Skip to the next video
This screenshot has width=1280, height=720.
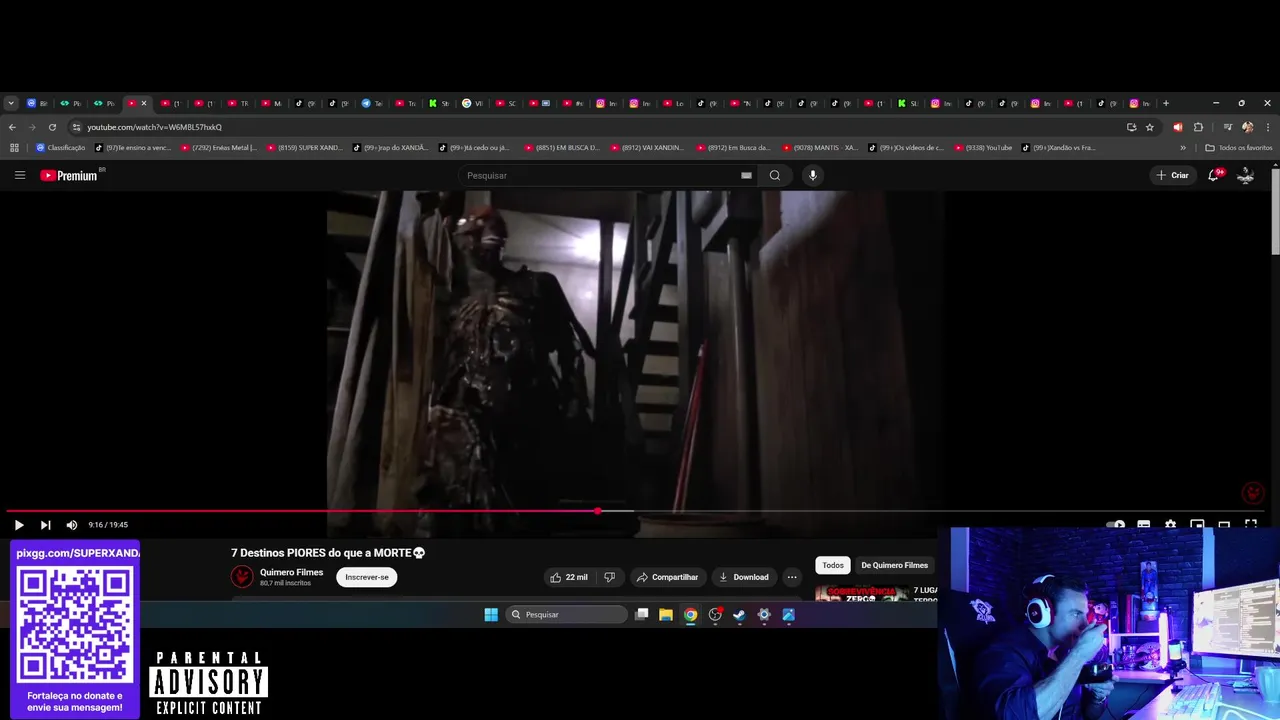tap(45, 525)
